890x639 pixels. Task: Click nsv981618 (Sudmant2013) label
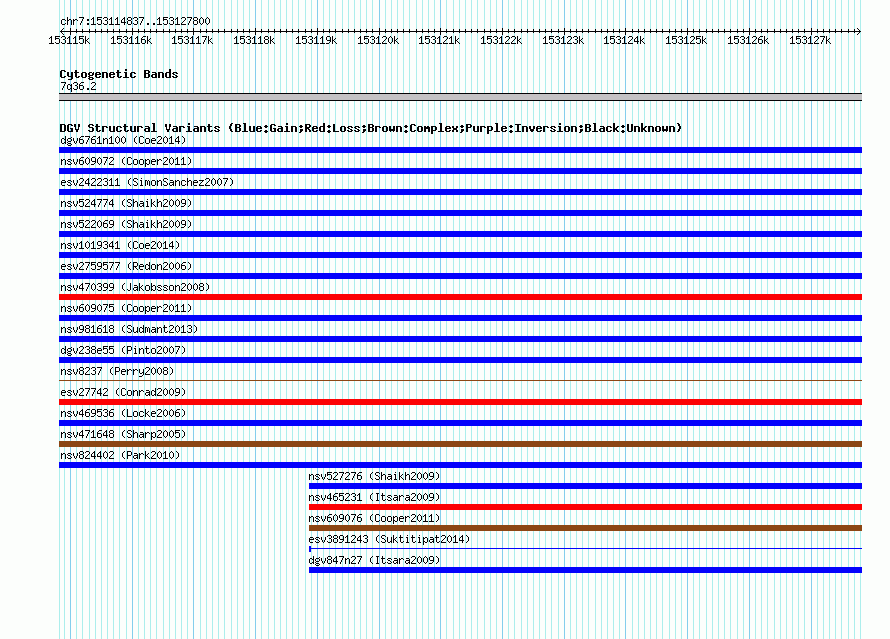click(129, 329)
